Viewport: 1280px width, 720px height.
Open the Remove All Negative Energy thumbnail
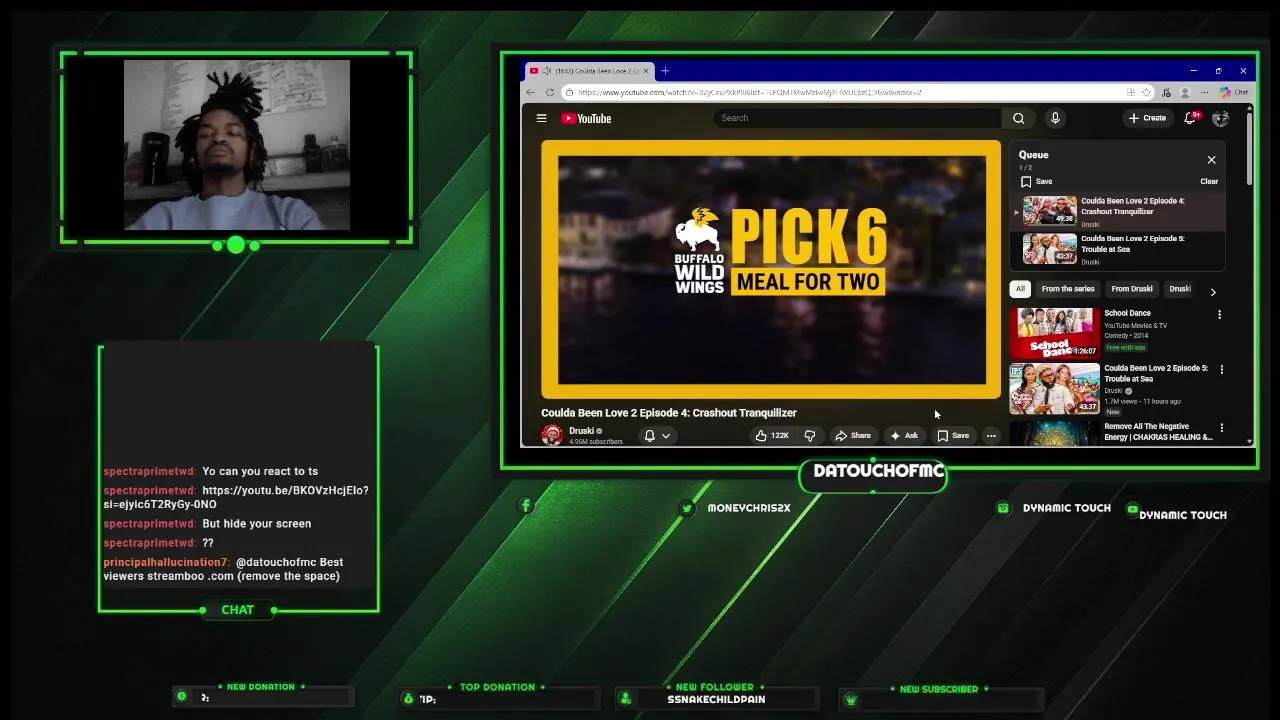pos(1054,433)
